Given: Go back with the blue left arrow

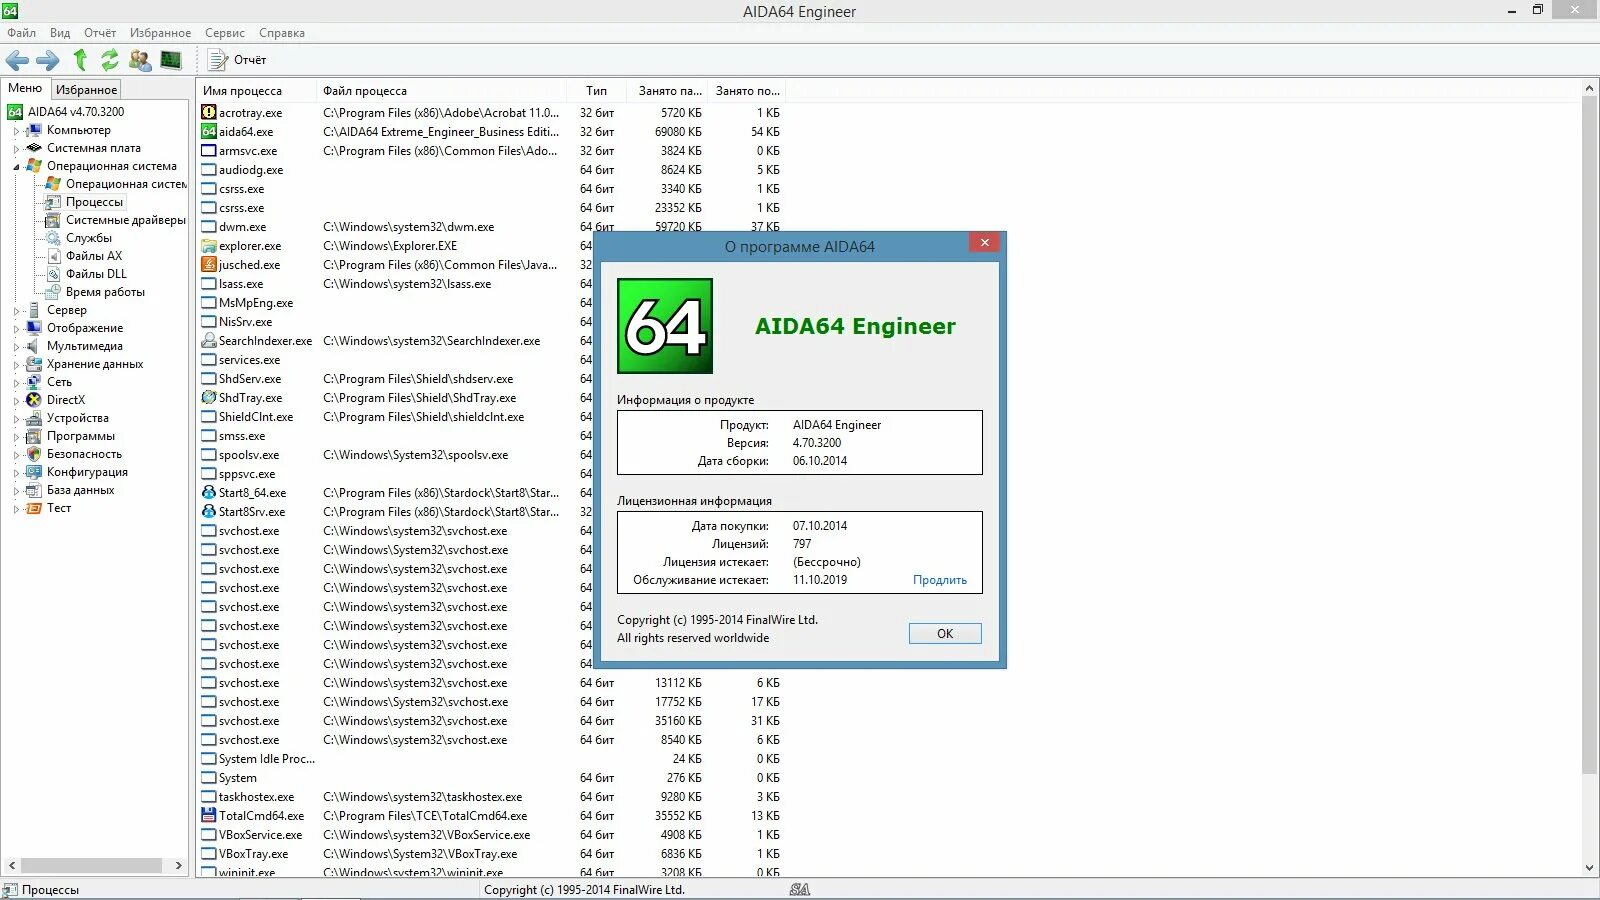Looking at the screenshot, I should pyautogui.click(x=17, y=60).
